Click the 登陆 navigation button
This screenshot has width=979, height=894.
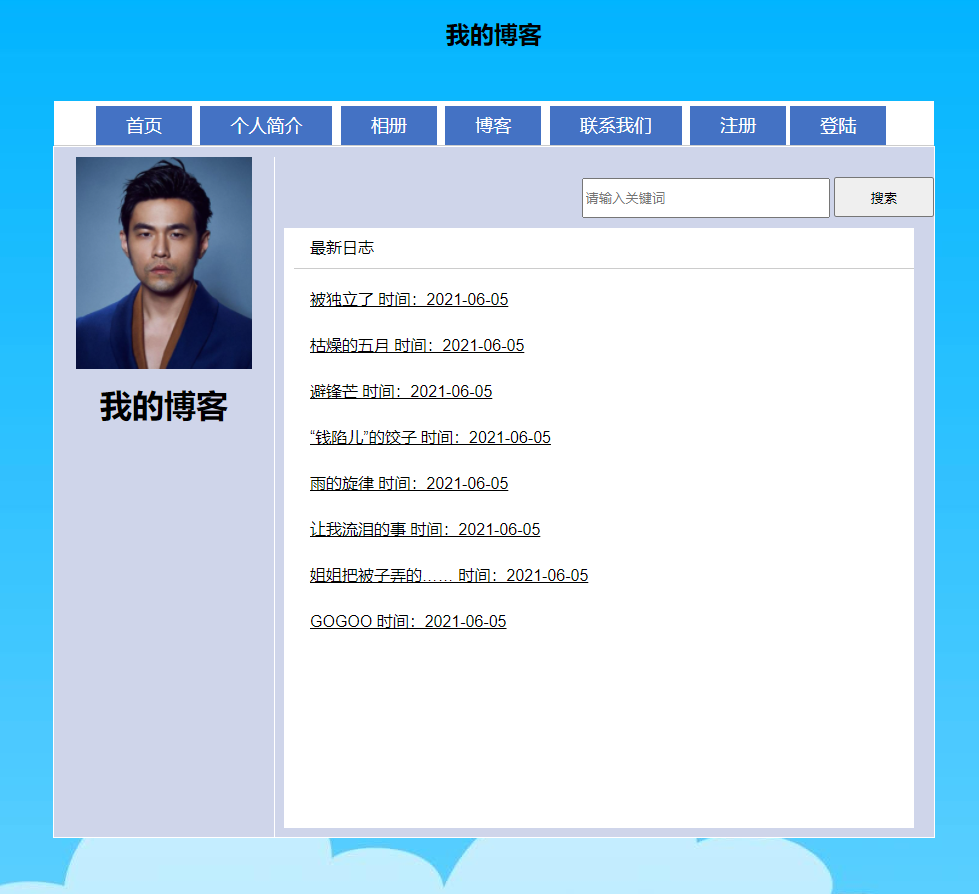pyautogui.click(x=838, y=125)
